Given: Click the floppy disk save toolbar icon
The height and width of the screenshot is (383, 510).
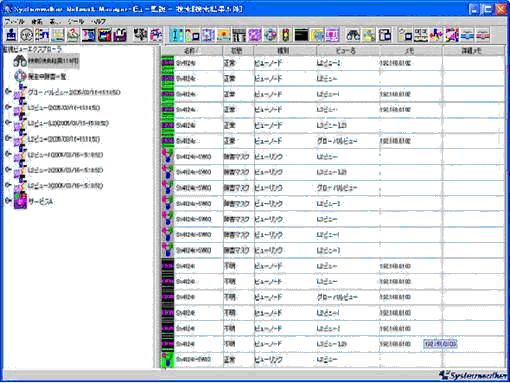Looking at the screenshot, I should coord(120,35).
